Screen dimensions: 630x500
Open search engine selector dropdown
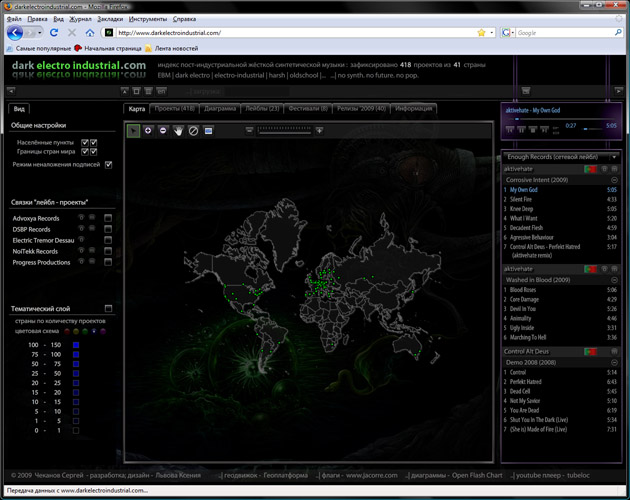pyautogui.click(x=508, y=33)
